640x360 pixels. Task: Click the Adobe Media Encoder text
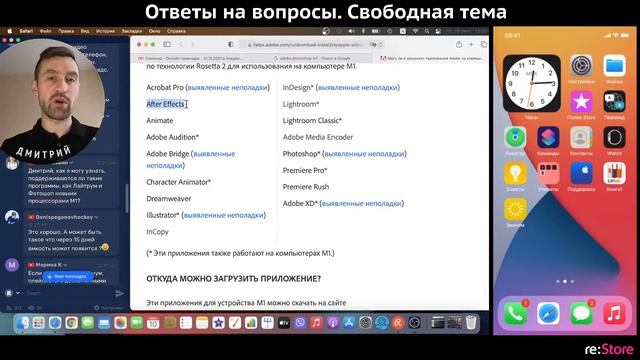coord(318,137)
